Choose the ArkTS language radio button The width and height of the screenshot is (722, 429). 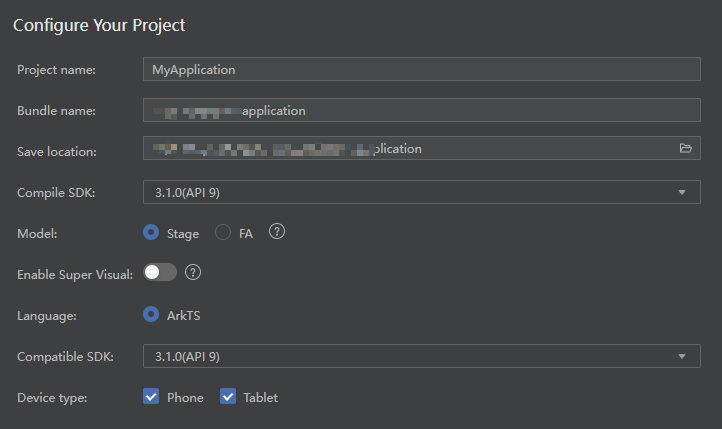coord(151,314)
